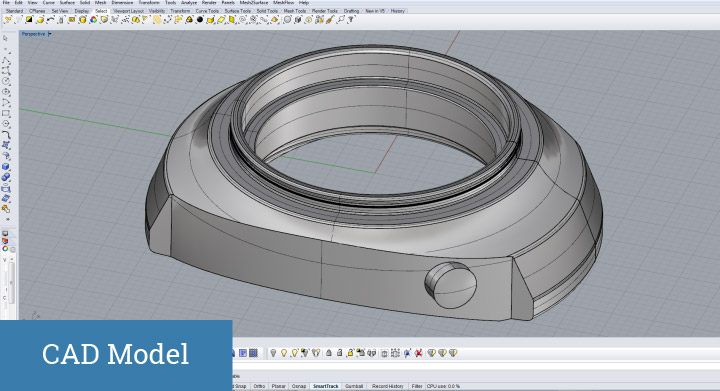The width and height of the screenshot is (720, 391).
Task: Click the Unlock objects yellow padlock icon
Action: pos(350,353)
